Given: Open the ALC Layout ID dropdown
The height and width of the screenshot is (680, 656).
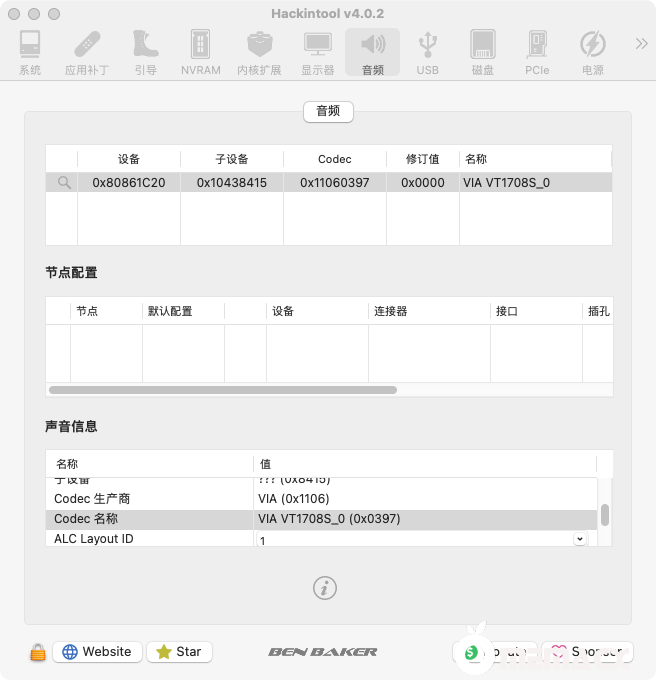Looking at the screenshot, I should pos(579,539).
